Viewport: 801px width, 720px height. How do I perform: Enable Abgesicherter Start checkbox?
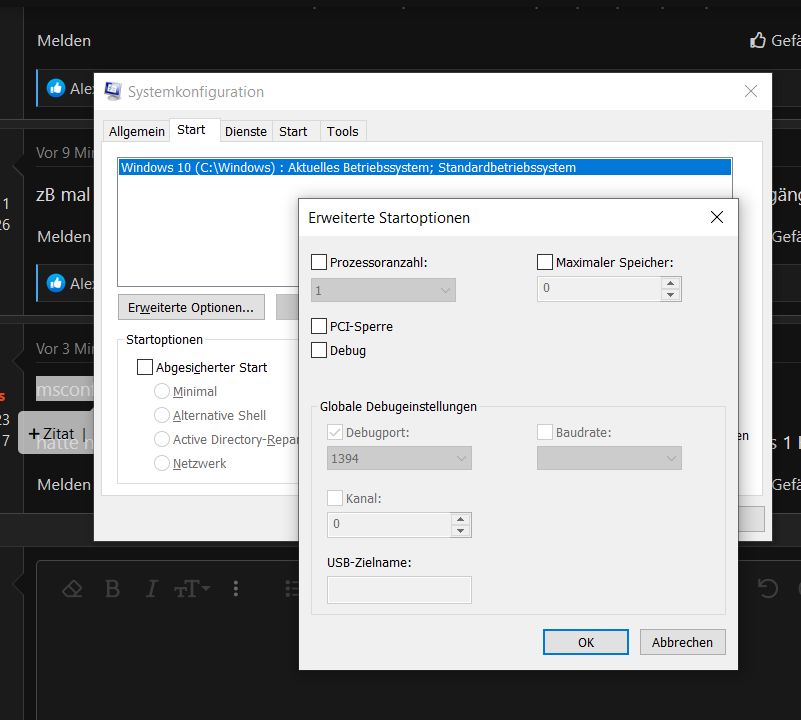pyautogui.click(x=145, y=367)
